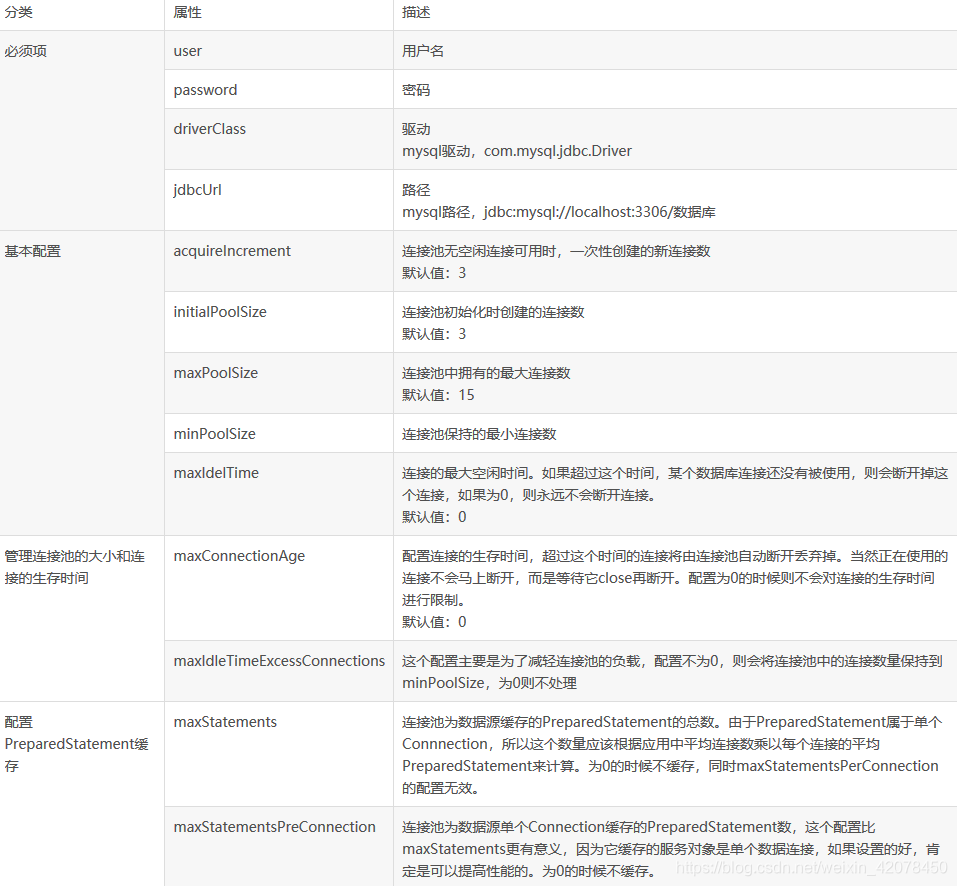Viewport: 957px width, 886px height.
Task: Click the 'maxStatementsPreConnection' property cell
Action: (279, 846)
